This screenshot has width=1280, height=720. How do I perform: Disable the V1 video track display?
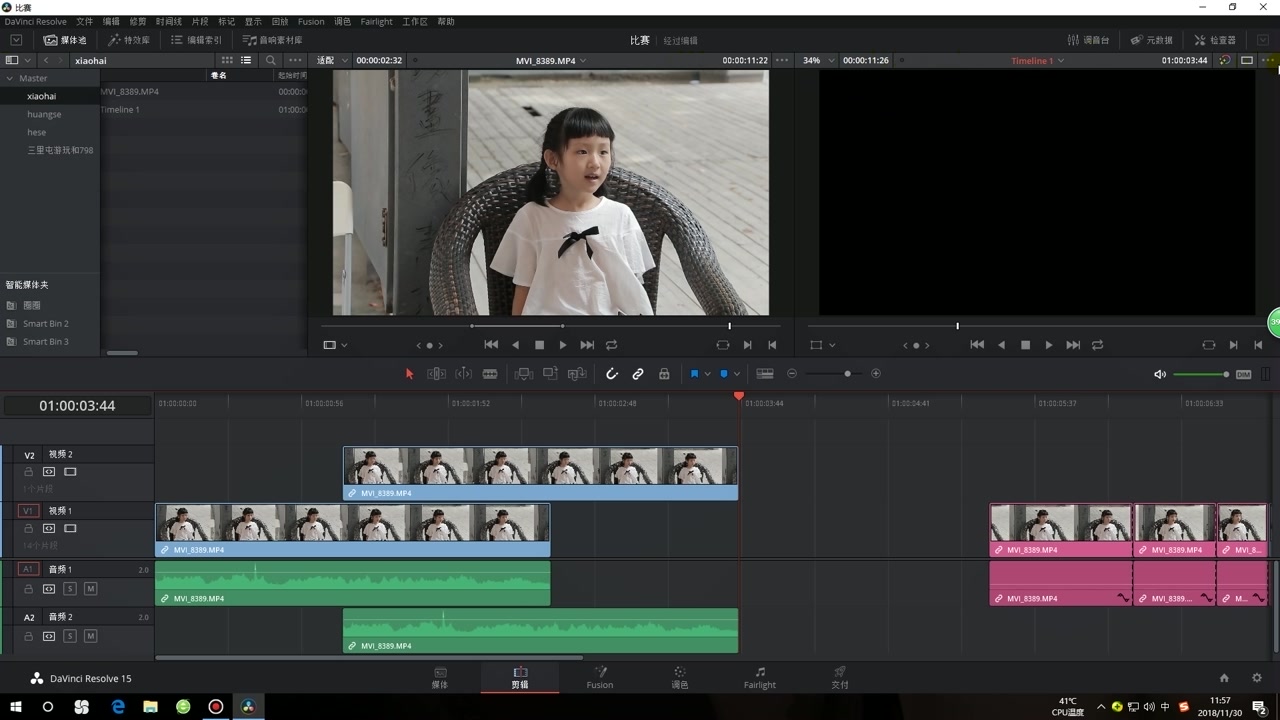coord(70,528)
